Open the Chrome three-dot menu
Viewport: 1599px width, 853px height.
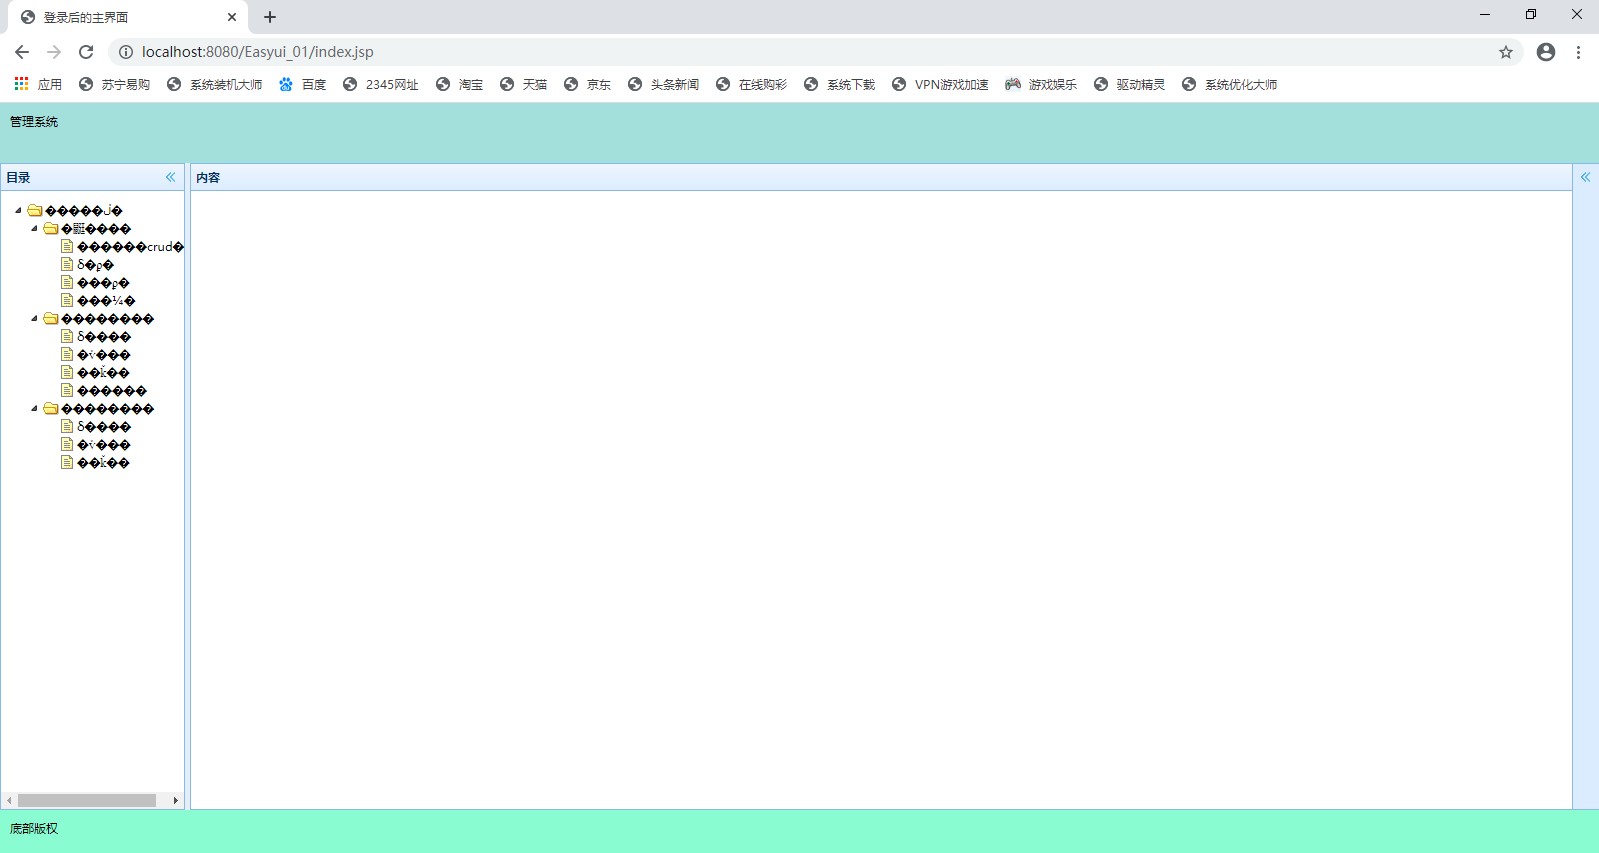click(x=1578, y=52)
